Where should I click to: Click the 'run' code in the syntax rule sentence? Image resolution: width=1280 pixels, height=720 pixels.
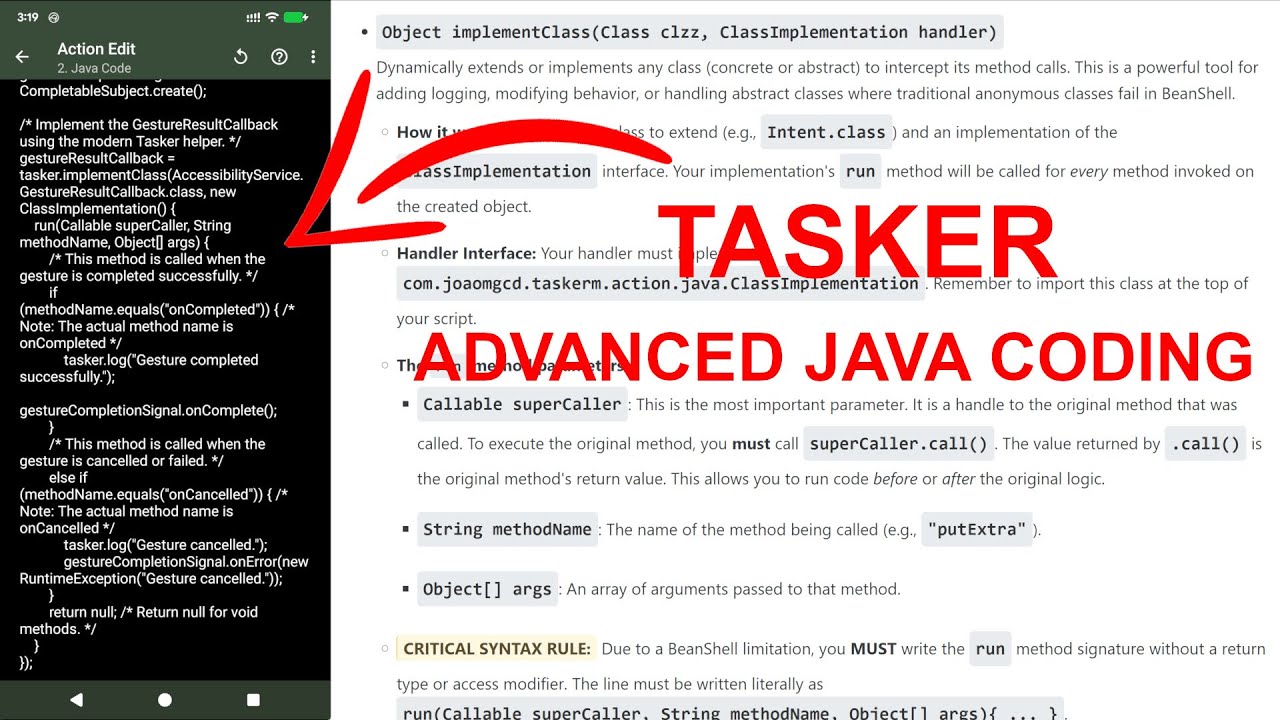point(990,649)
